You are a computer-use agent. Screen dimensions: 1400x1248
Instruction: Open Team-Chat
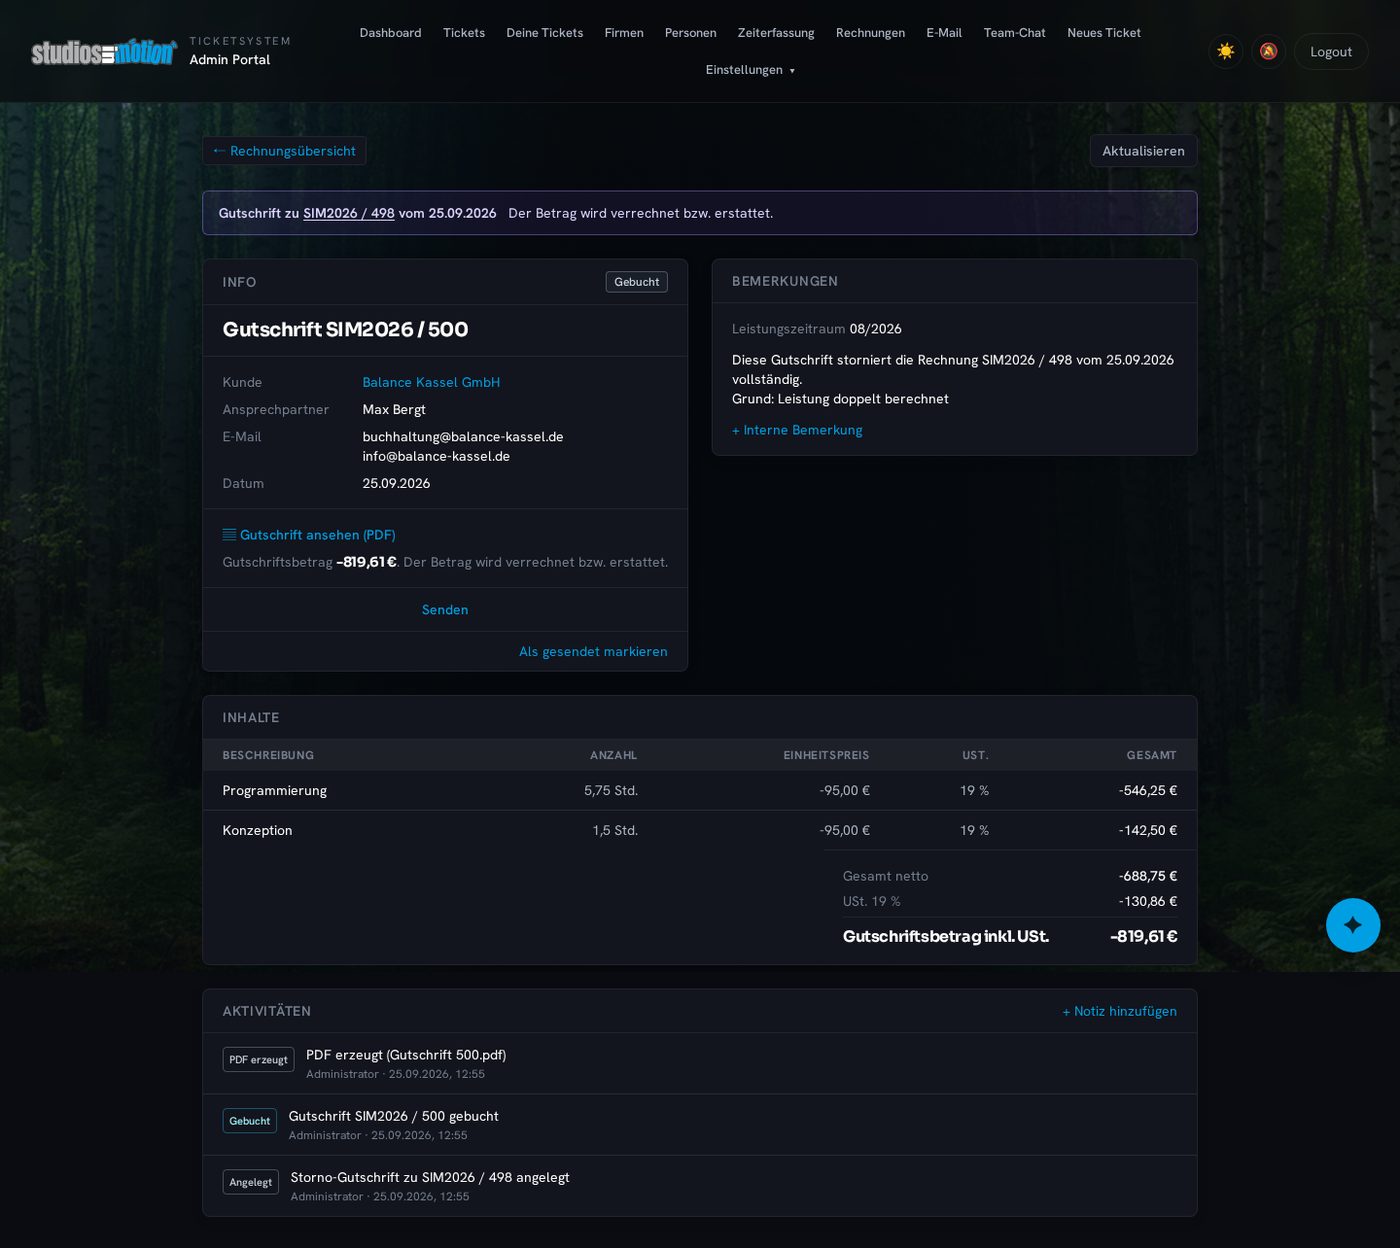click(1014, 33)
